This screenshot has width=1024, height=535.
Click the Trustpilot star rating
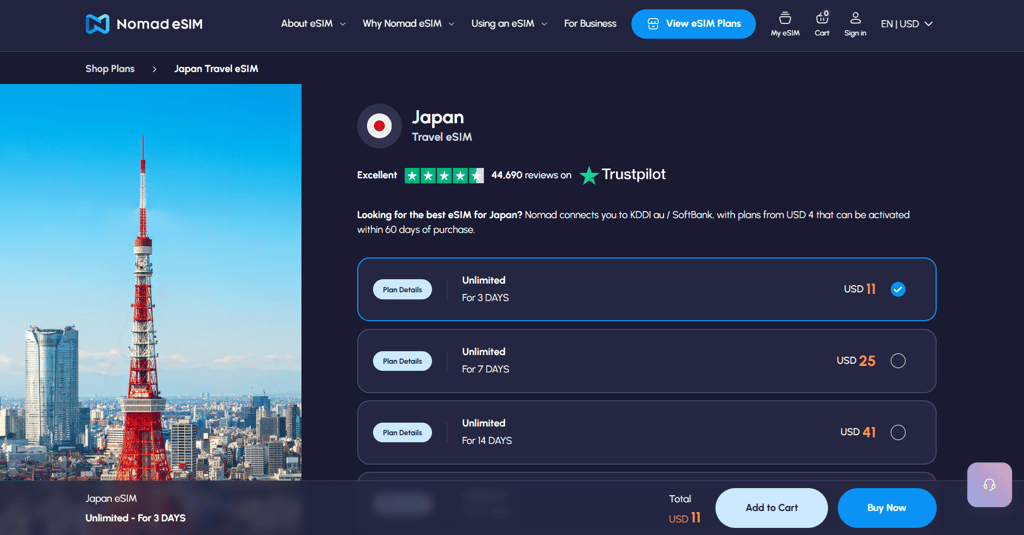[444, 175]
